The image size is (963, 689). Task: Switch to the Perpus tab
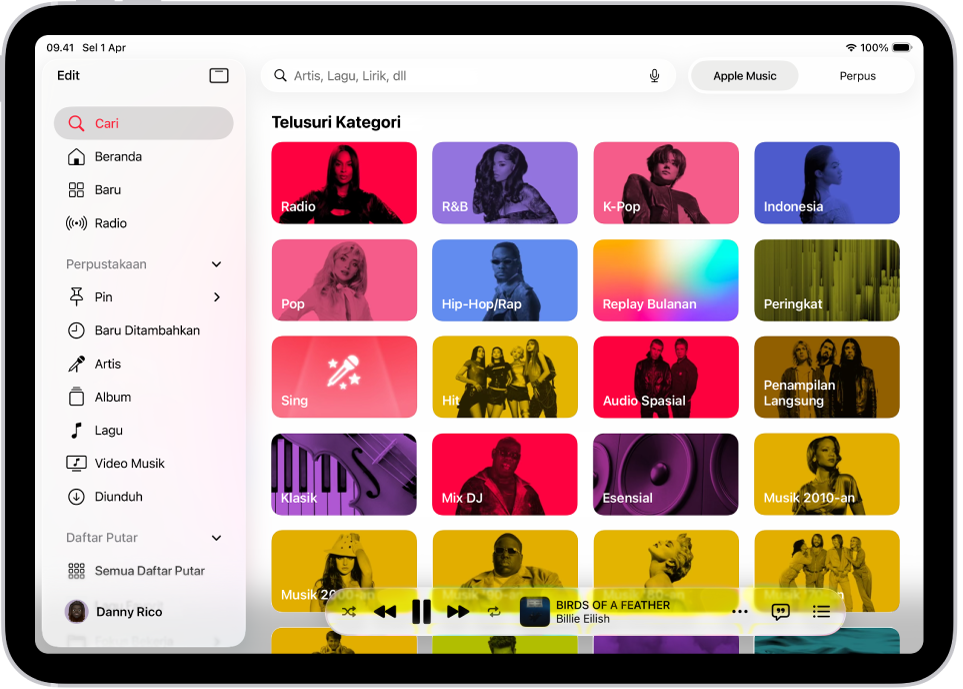pos(857,75)
